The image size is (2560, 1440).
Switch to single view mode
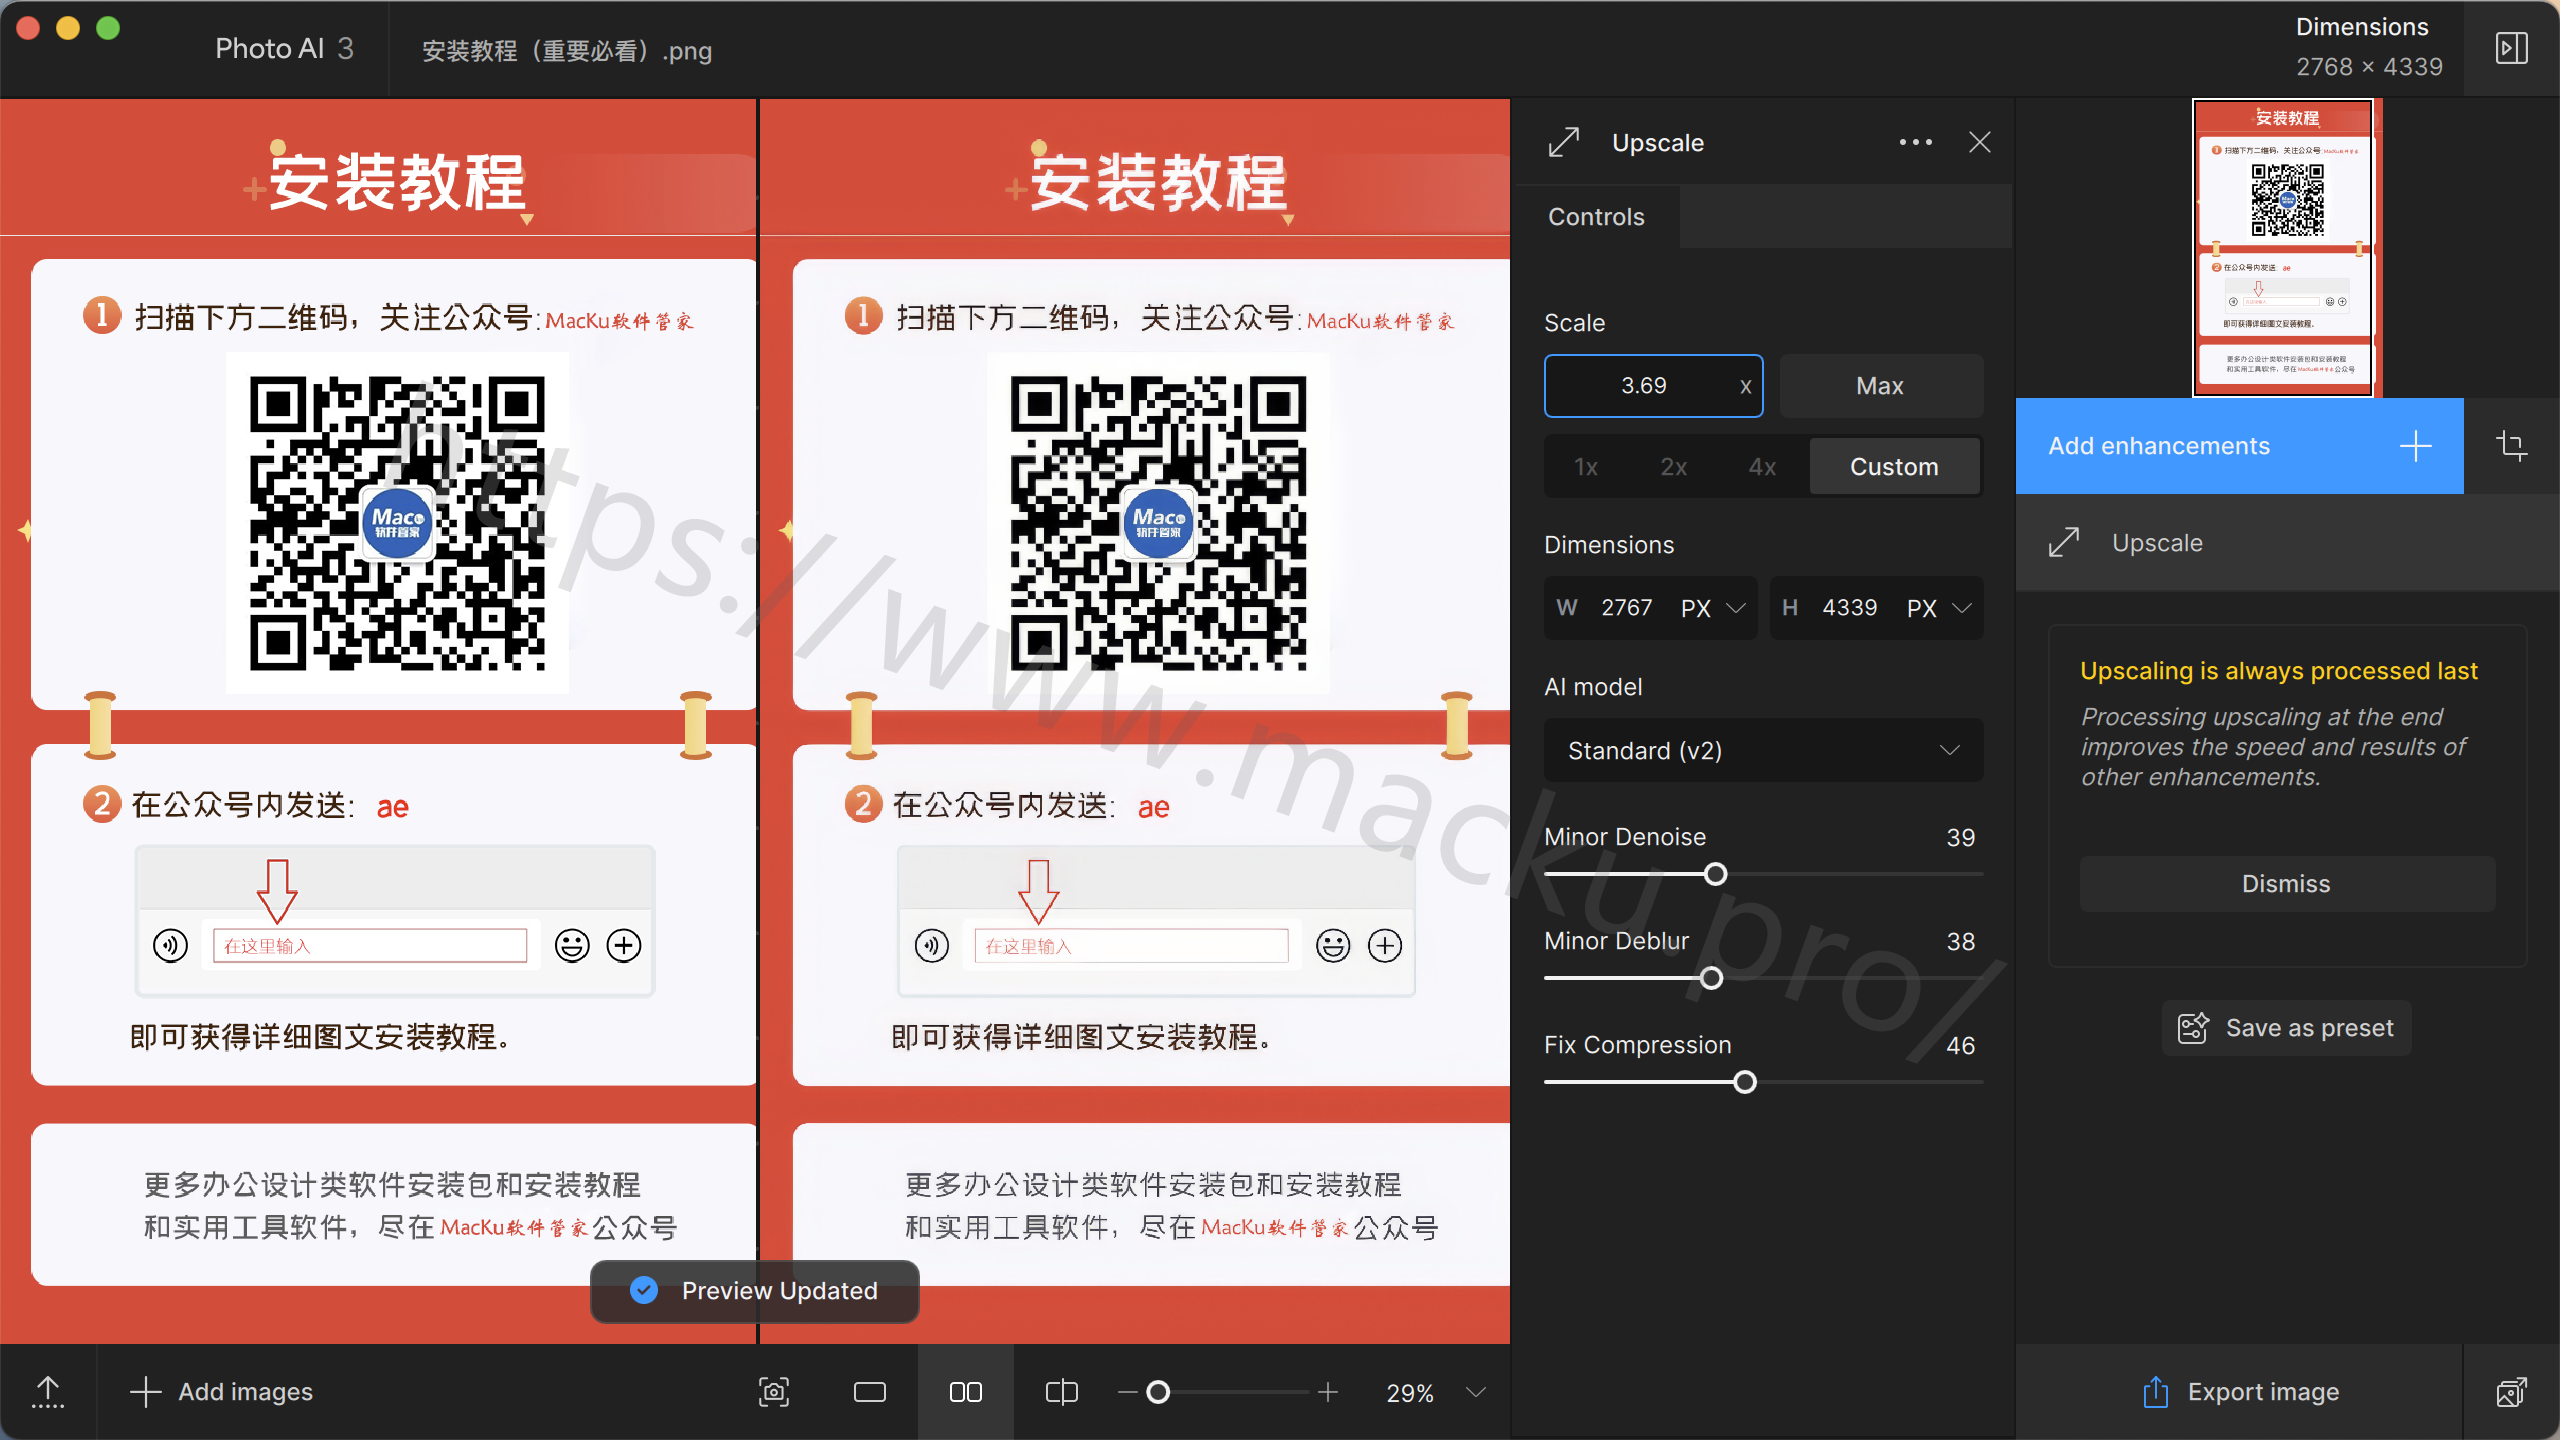pyautogui.click(x=869, y=1392)
